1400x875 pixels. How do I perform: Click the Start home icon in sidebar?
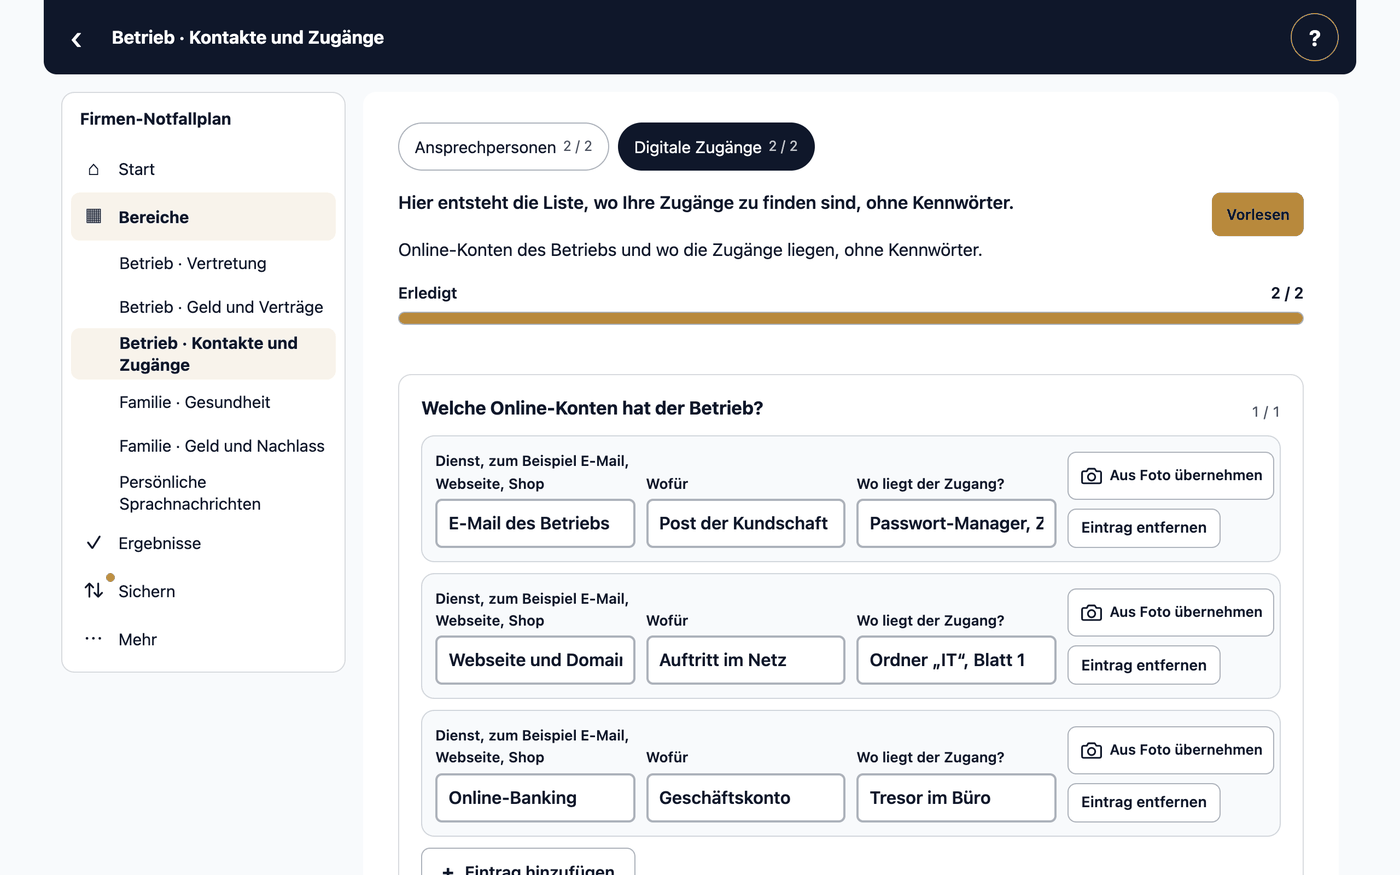(94, 169)
